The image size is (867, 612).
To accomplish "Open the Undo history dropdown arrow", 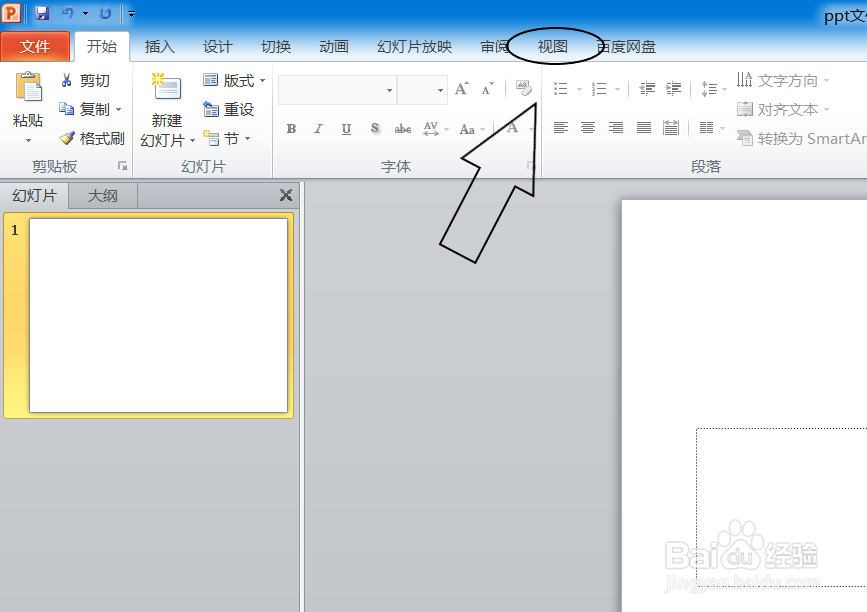I will pyautogui.click(x=85, y=13).
